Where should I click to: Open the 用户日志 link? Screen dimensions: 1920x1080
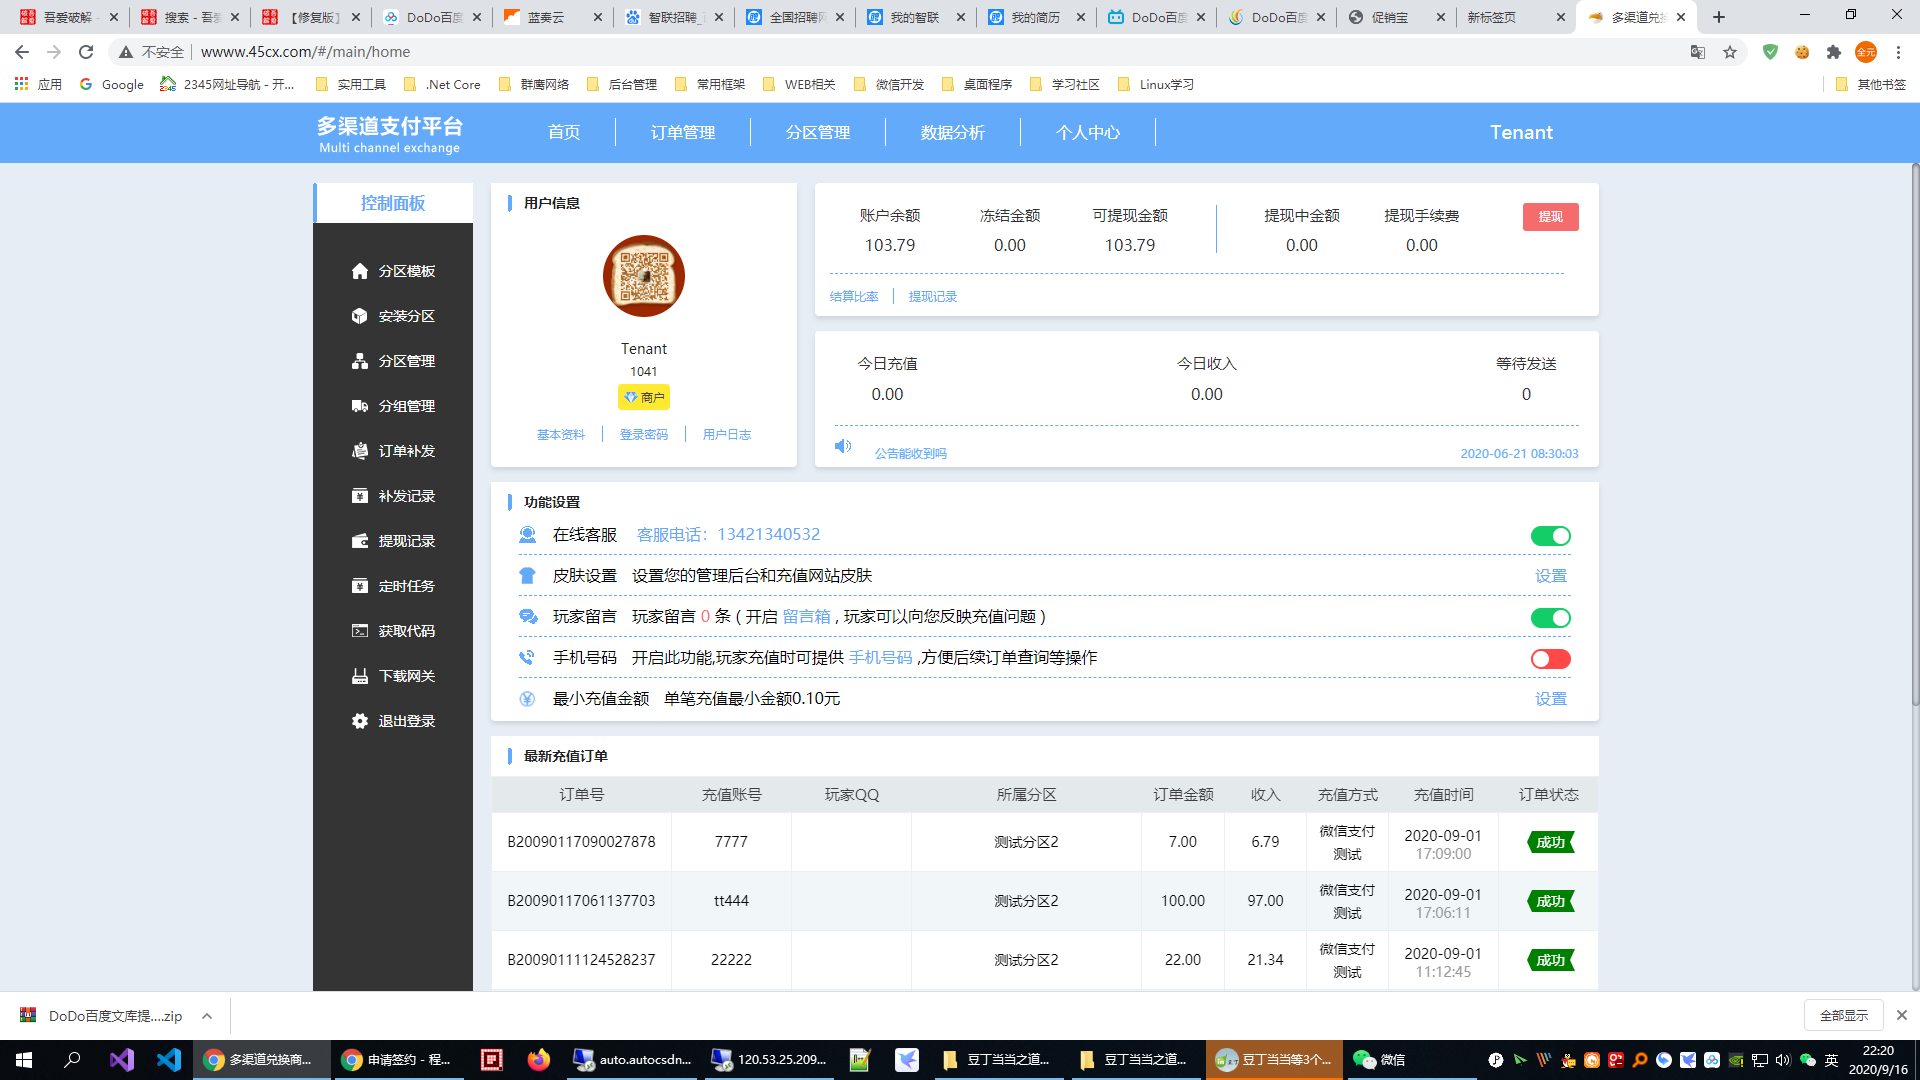pyautogui.click(x=727, y=435)
